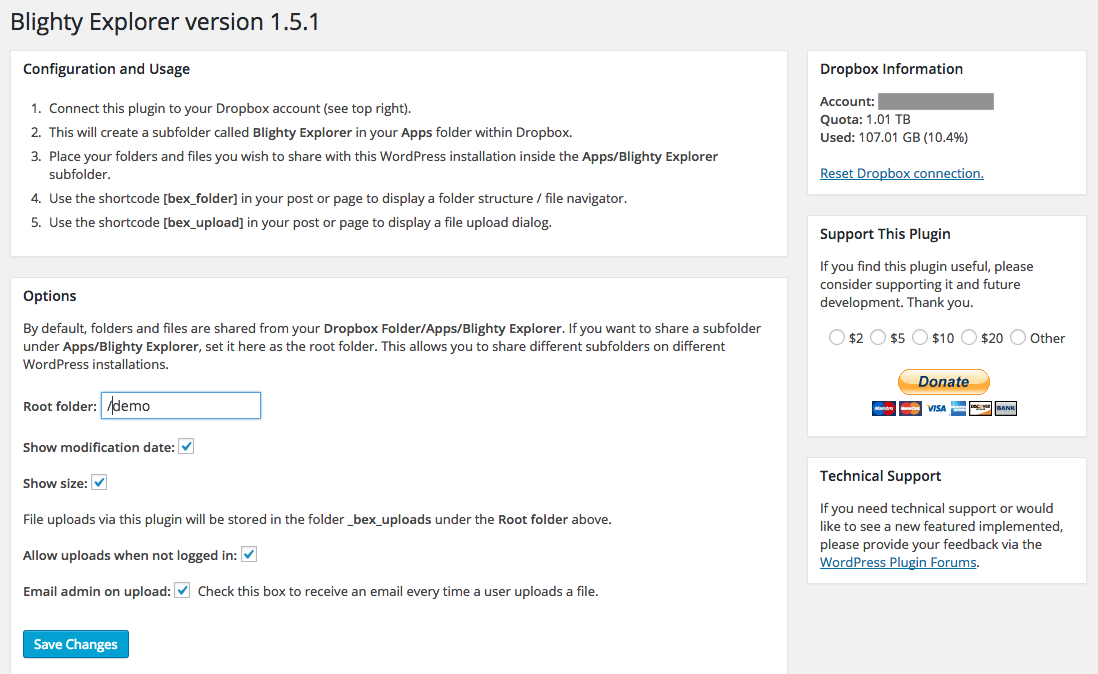Toggle Allow uploads when not logged in
1098x674 pixels.
(249, 554)
